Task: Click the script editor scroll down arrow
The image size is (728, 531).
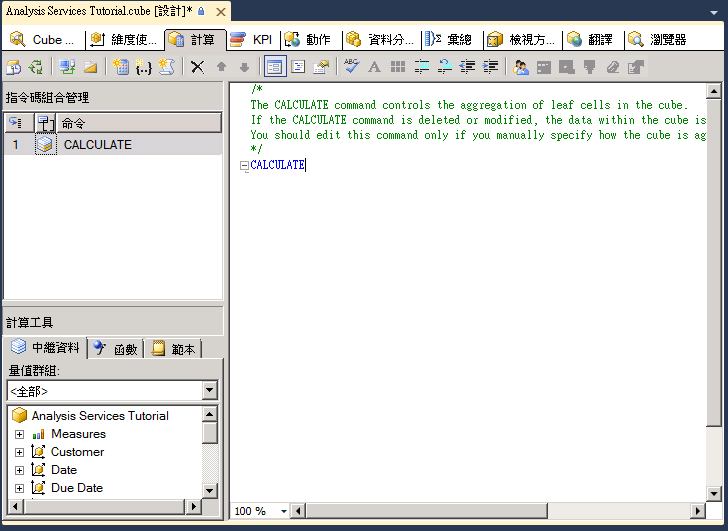Action: (714, 493)
